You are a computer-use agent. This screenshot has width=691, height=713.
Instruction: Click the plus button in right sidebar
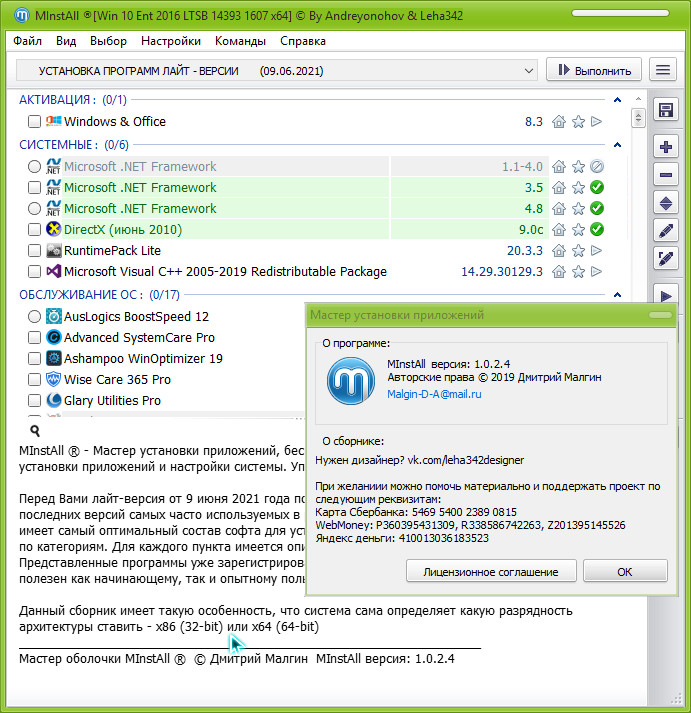[x=666, y=147]
